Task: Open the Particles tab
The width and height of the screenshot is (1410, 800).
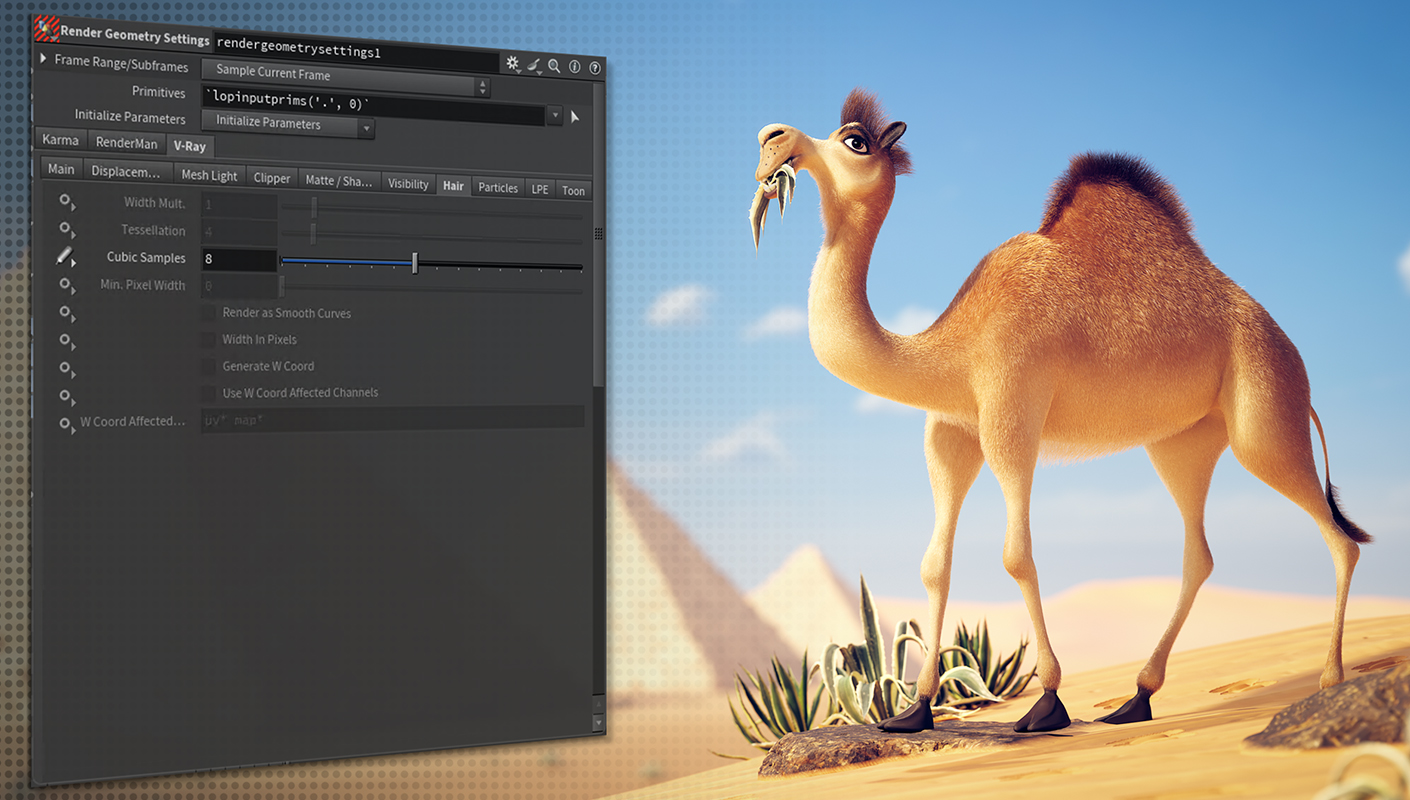Action: (497, 187)
